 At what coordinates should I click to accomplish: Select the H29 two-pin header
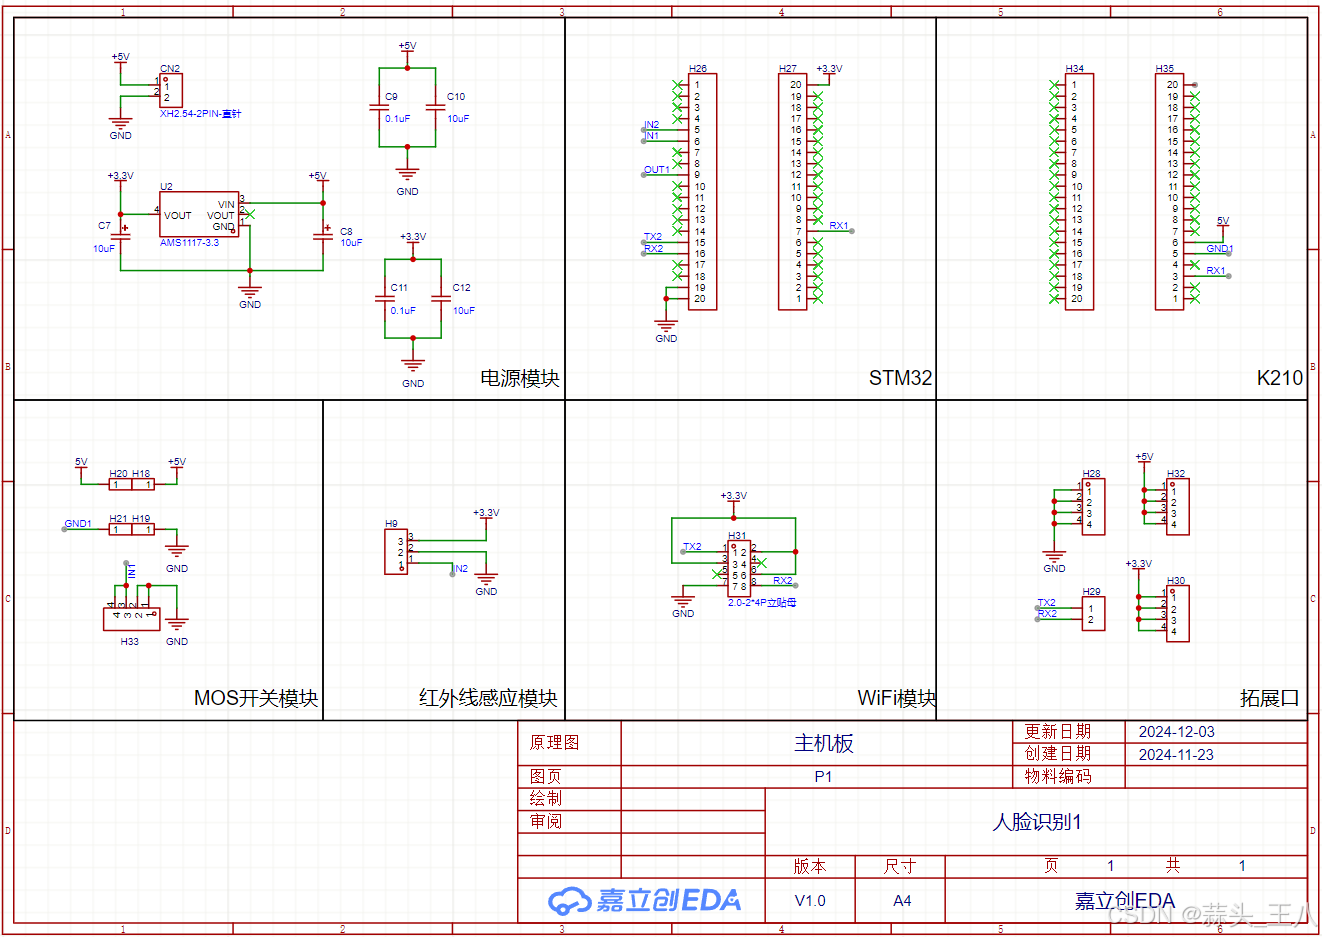[1093, 614]
